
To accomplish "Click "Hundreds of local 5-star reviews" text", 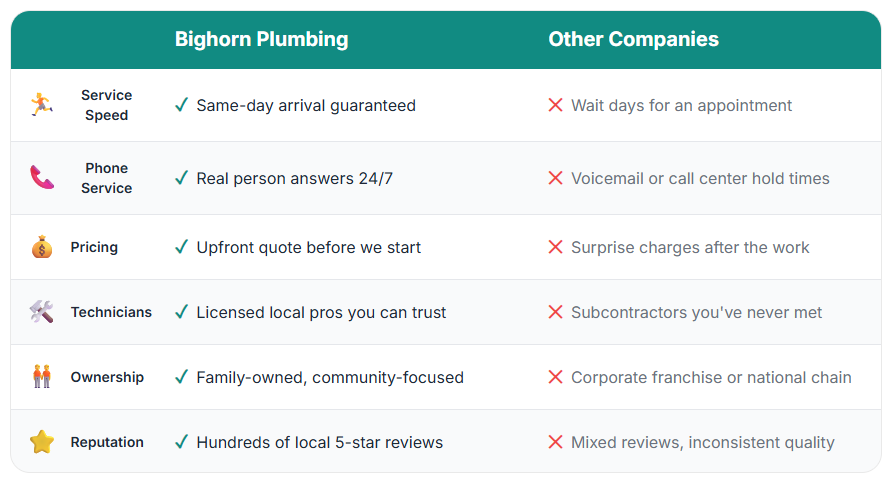I will (x=319, y=442).
